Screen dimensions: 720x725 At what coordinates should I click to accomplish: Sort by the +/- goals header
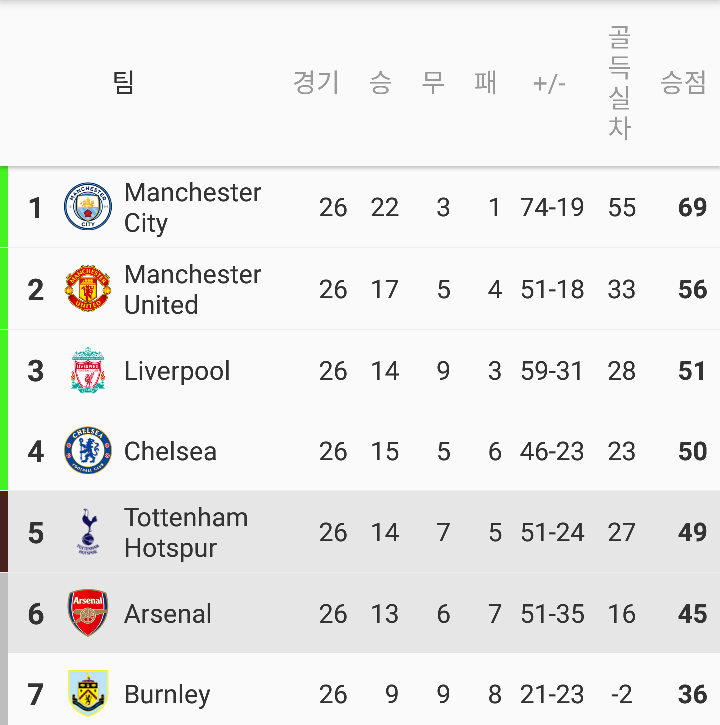pyautogui.click(x=549, y=84)
